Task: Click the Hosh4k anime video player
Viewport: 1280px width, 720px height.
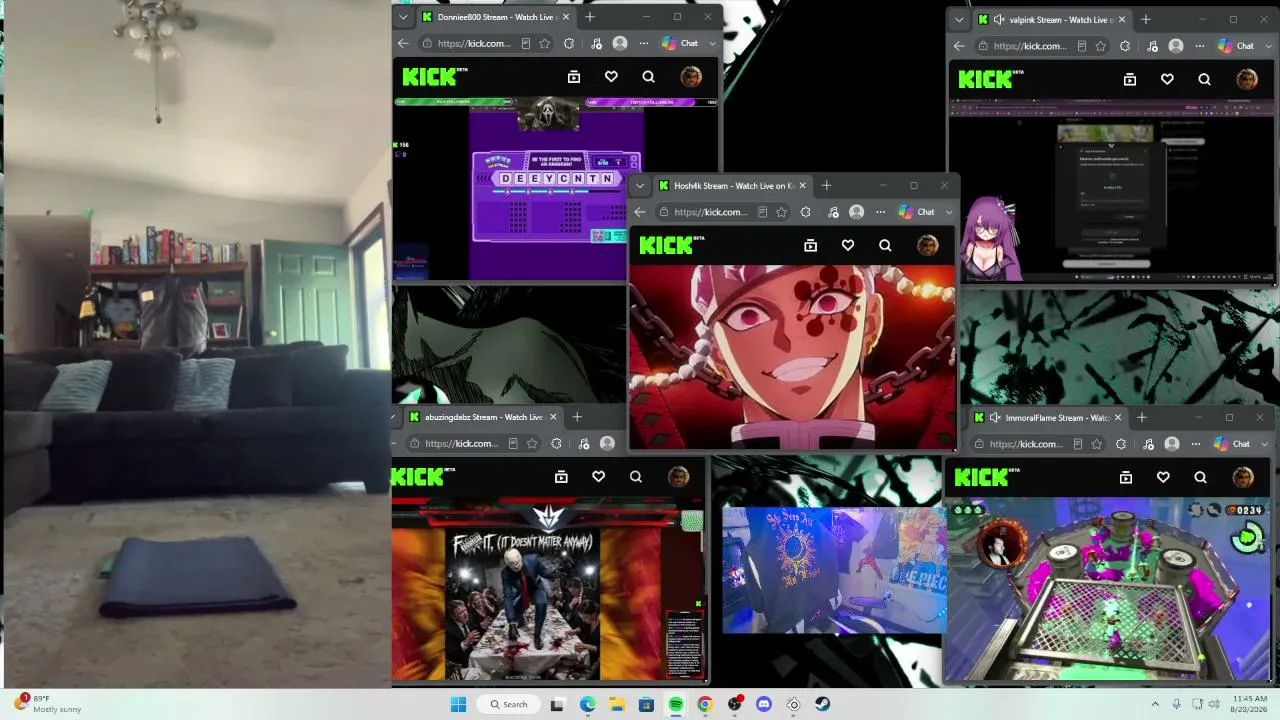Action: [792, 357]
